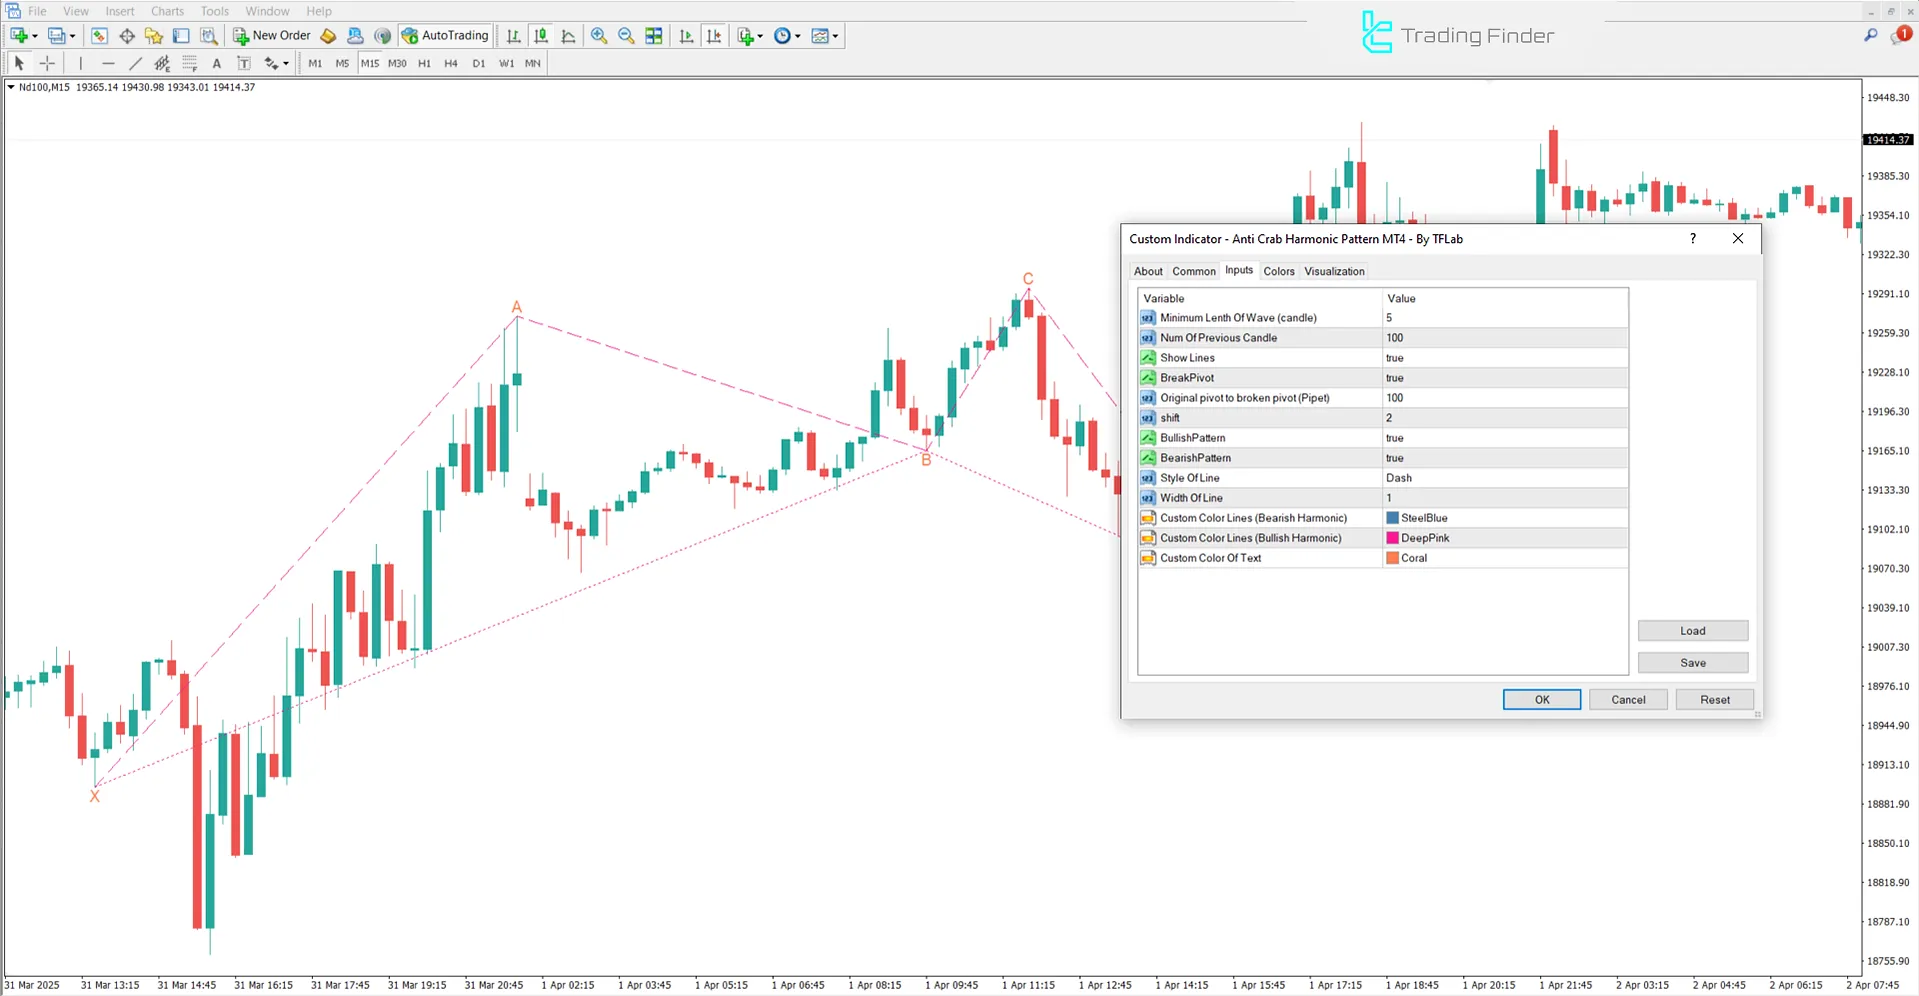The image size is (1919, 996).
Task: Open the Charts menu
Action: point(166,11)
